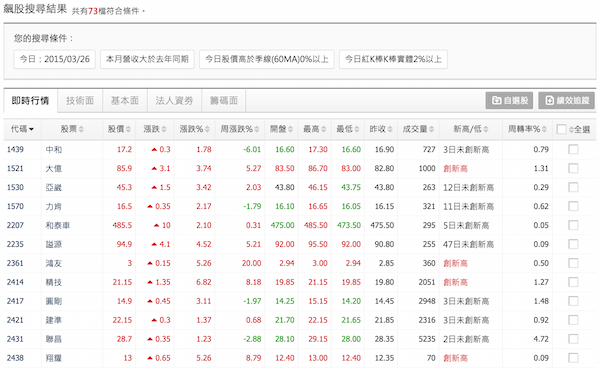Click weekly change value -6.01
This screenshot has height=369, width=600.
(x=252, y=149)
